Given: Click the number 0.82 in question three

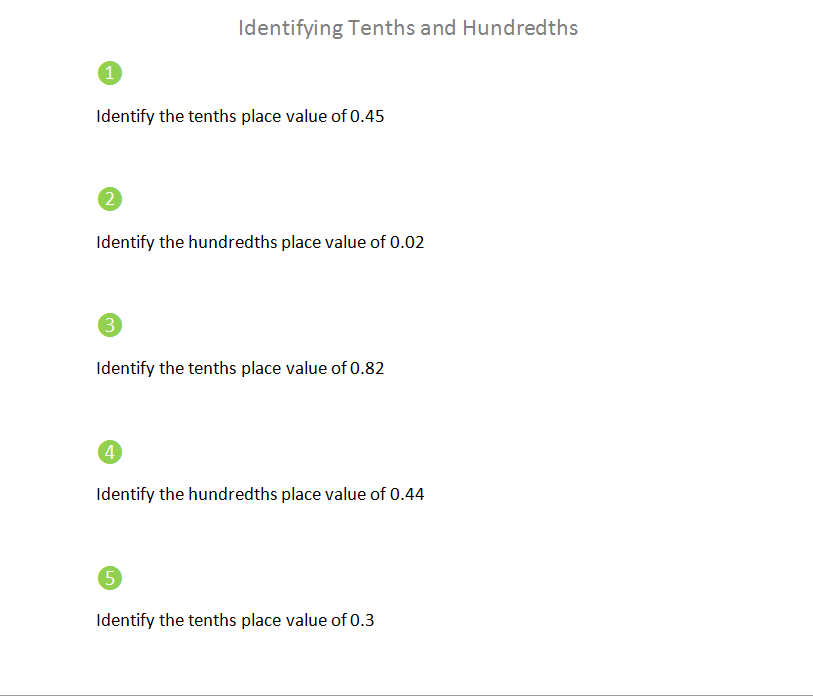Looking at the screenshot, I should pos(367,368).
